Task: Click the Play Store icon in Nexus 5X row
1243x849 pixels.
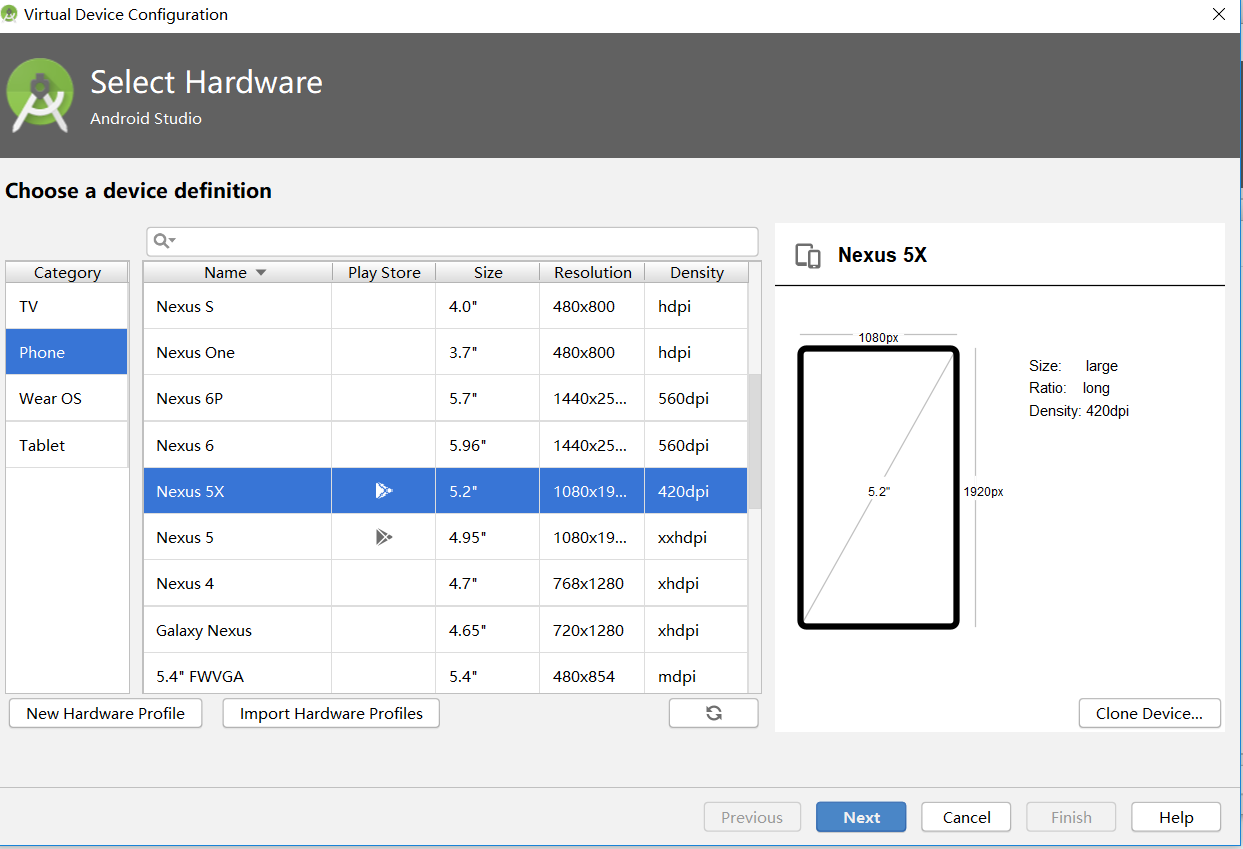Action: (384, 491)
